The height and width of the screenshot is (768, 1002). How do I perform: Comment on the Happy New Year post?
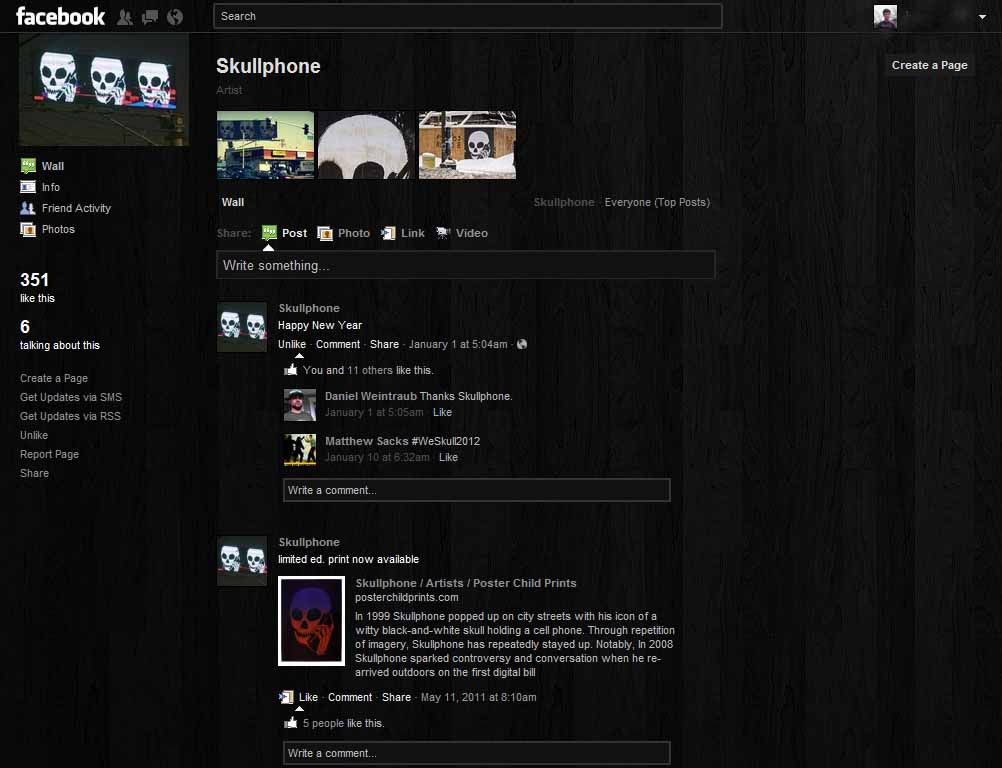(338, 344)
